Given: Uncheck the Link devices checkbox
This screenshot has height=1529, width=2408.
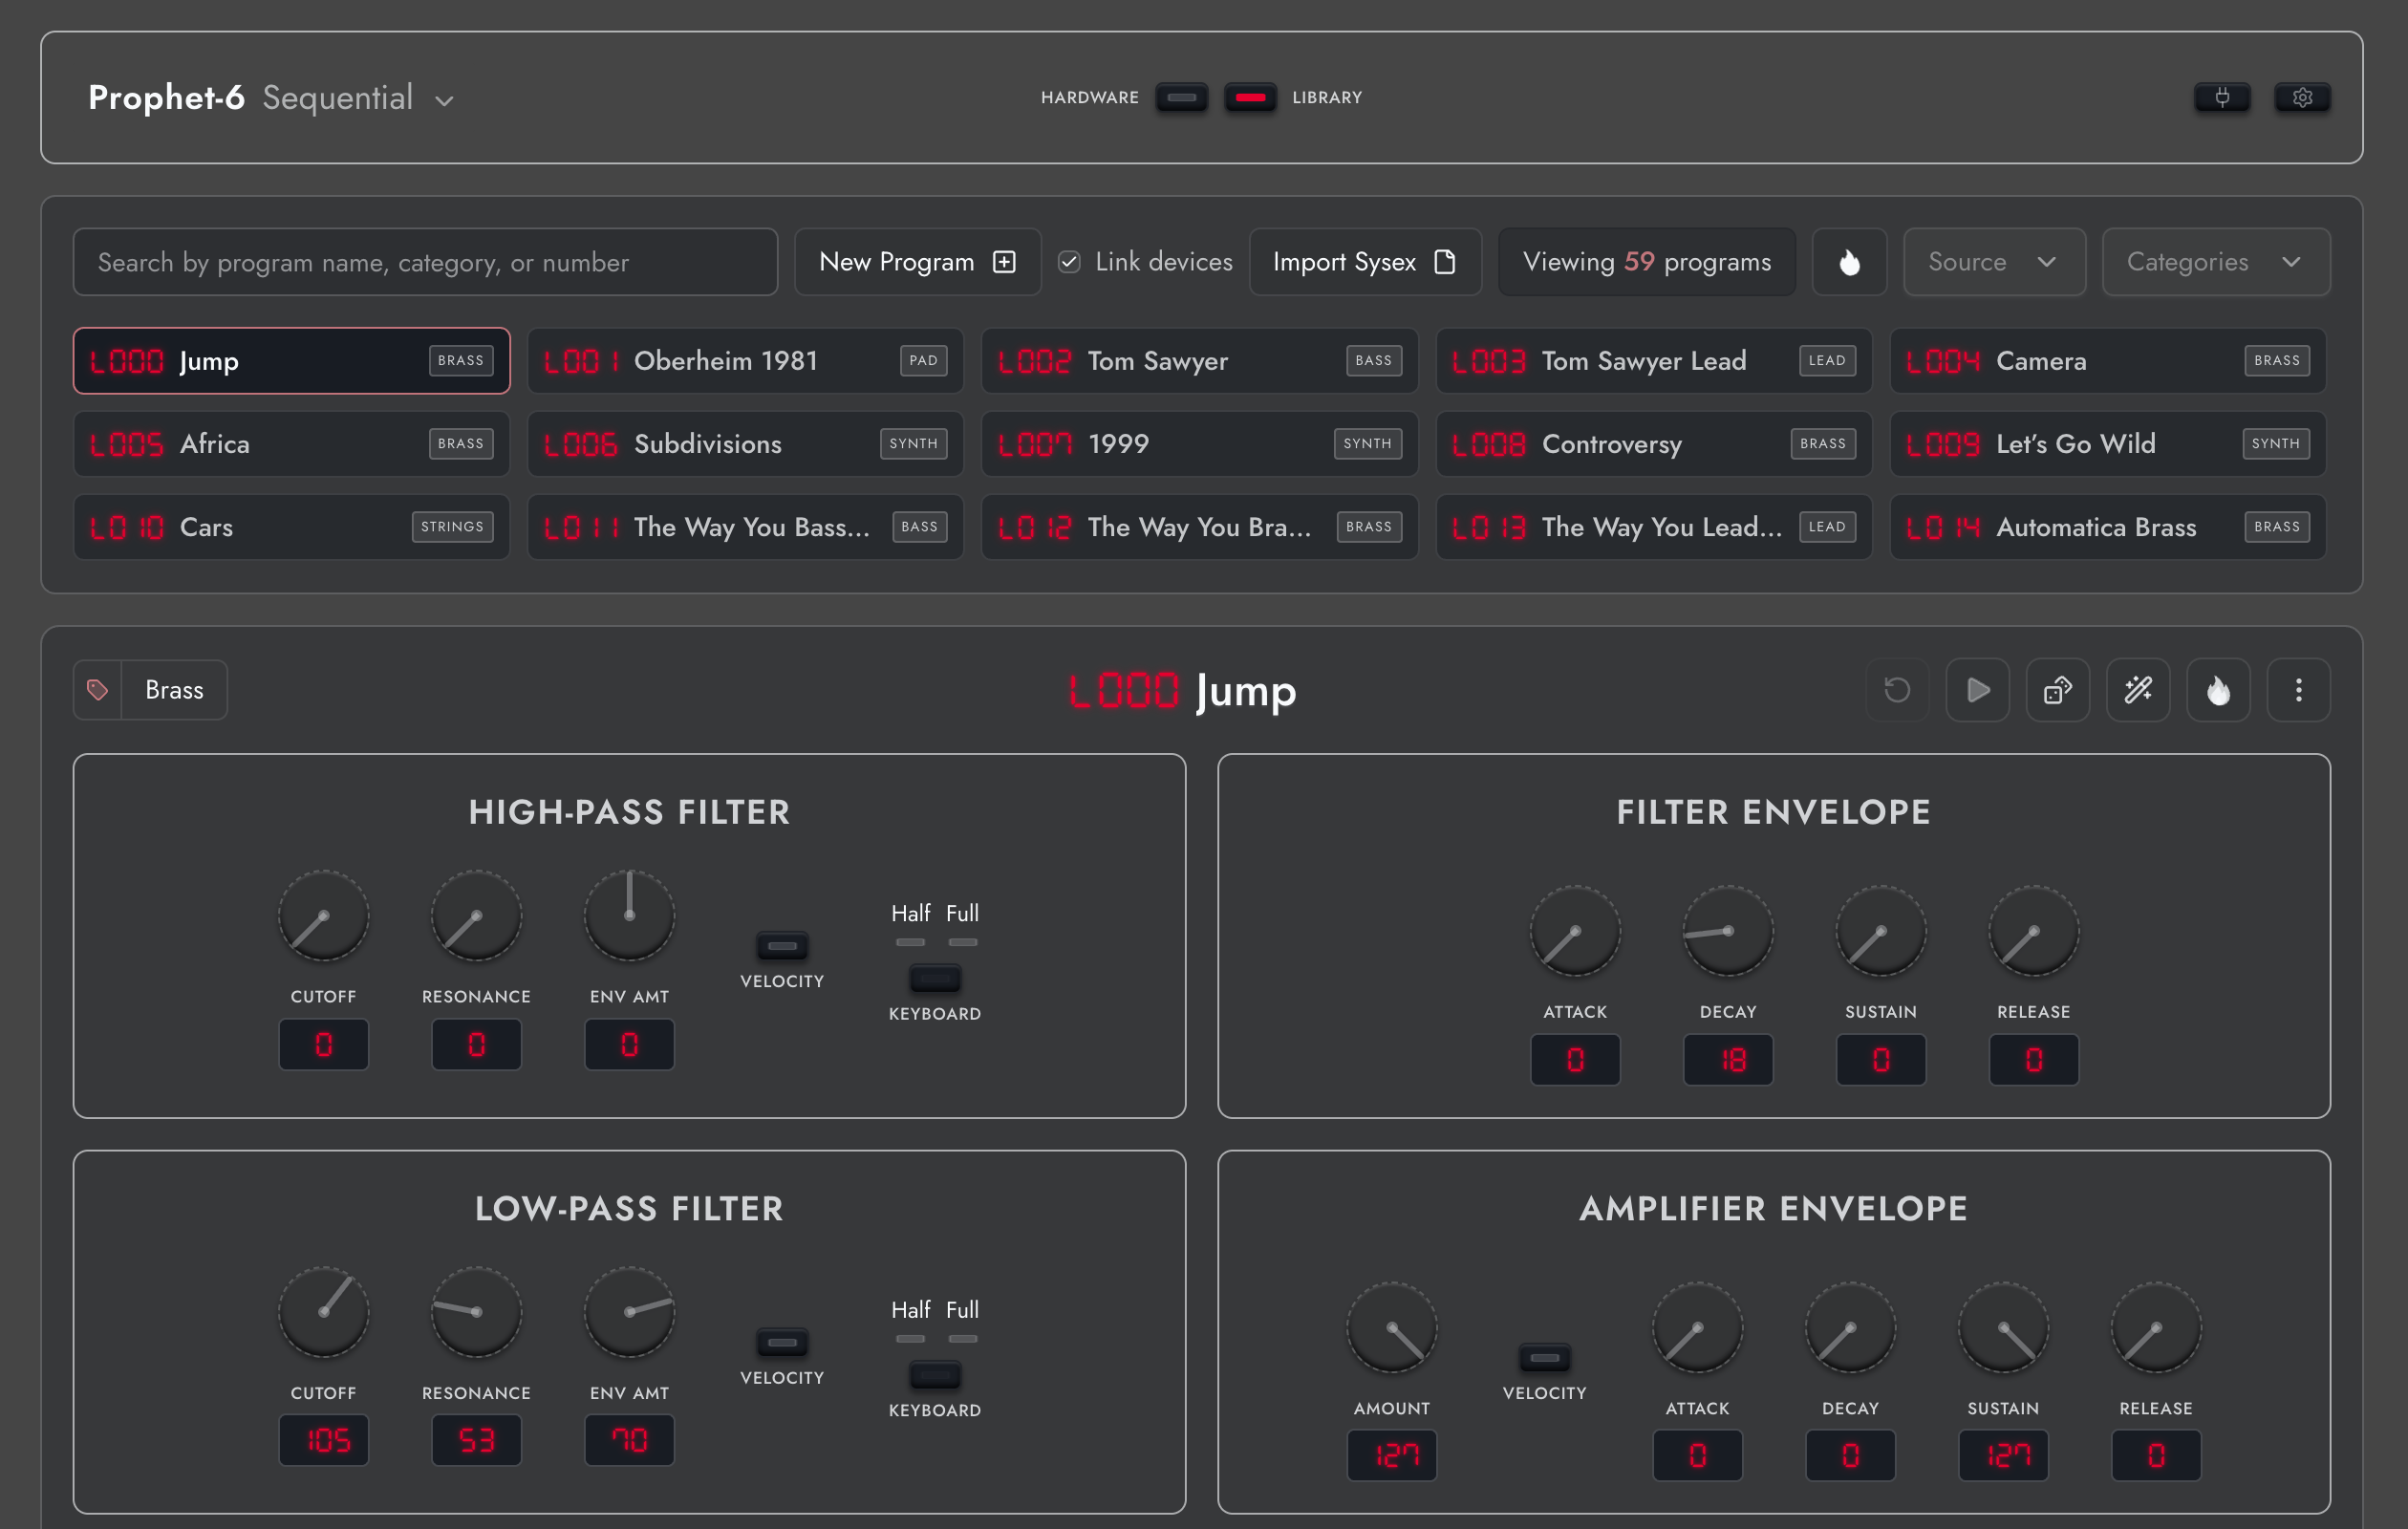Looking at the screenshot, I should click(1069, 262).
